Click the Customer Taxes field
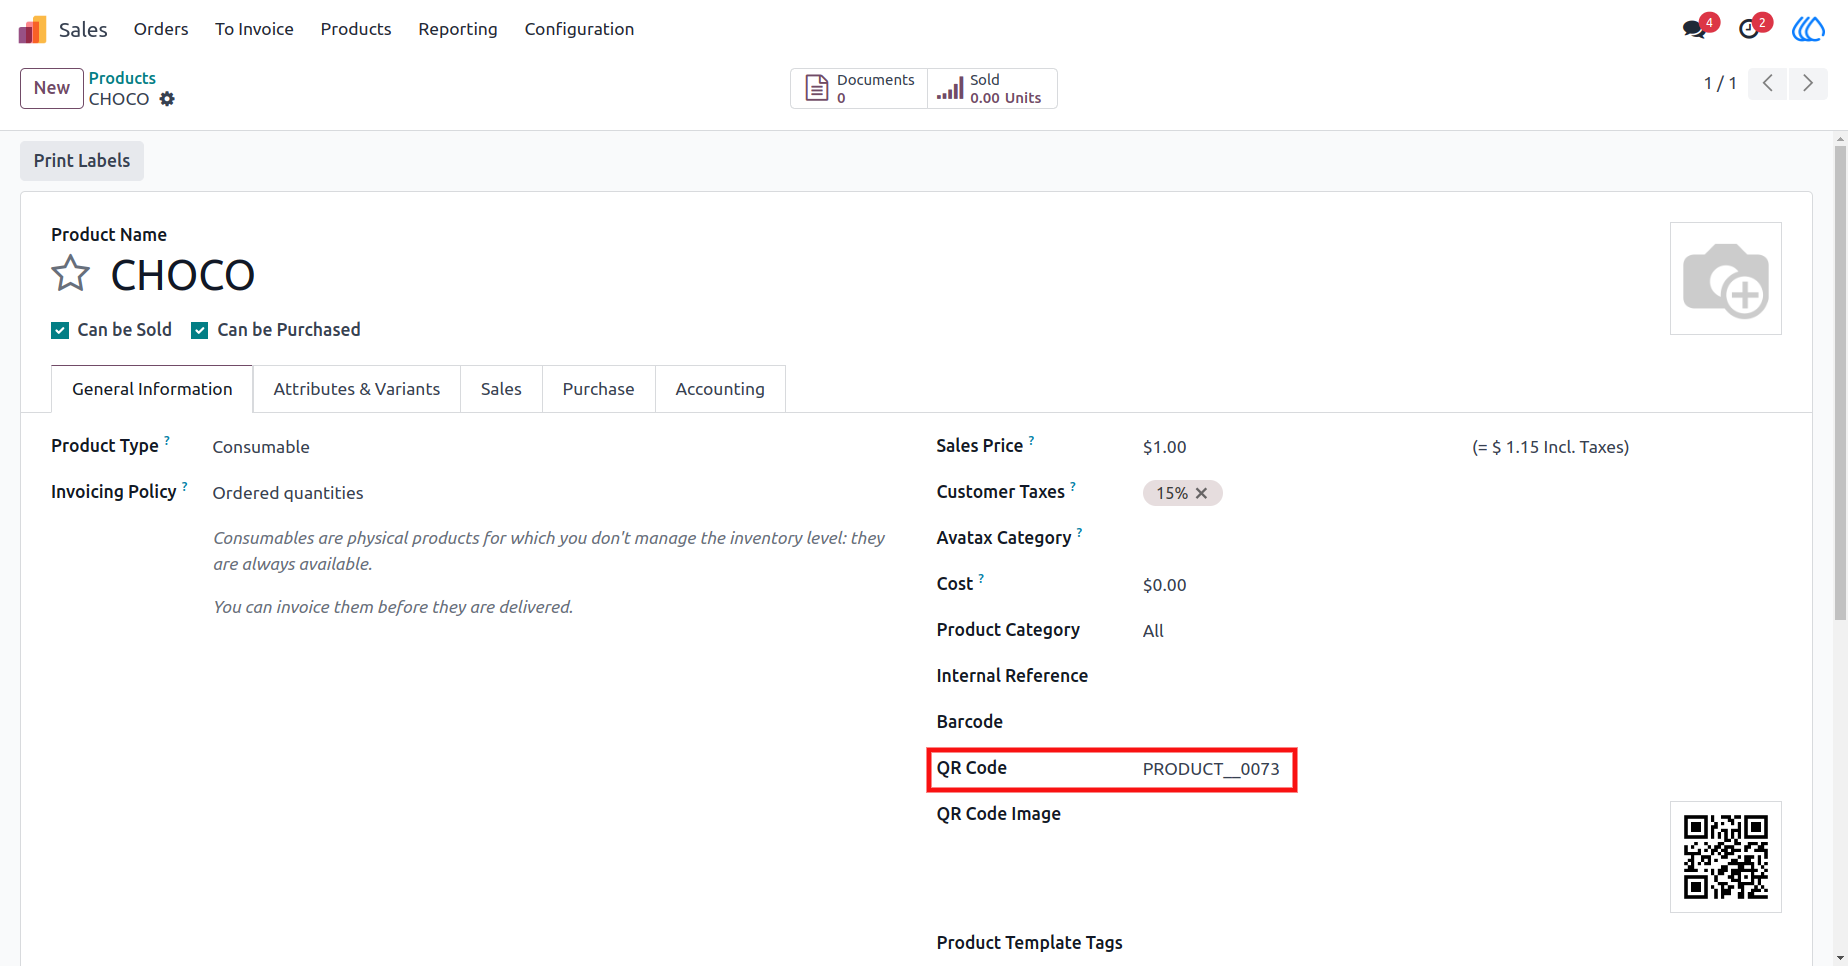Image resolution: width=1848 pixels, height=966 pixels. point(1462,493)
